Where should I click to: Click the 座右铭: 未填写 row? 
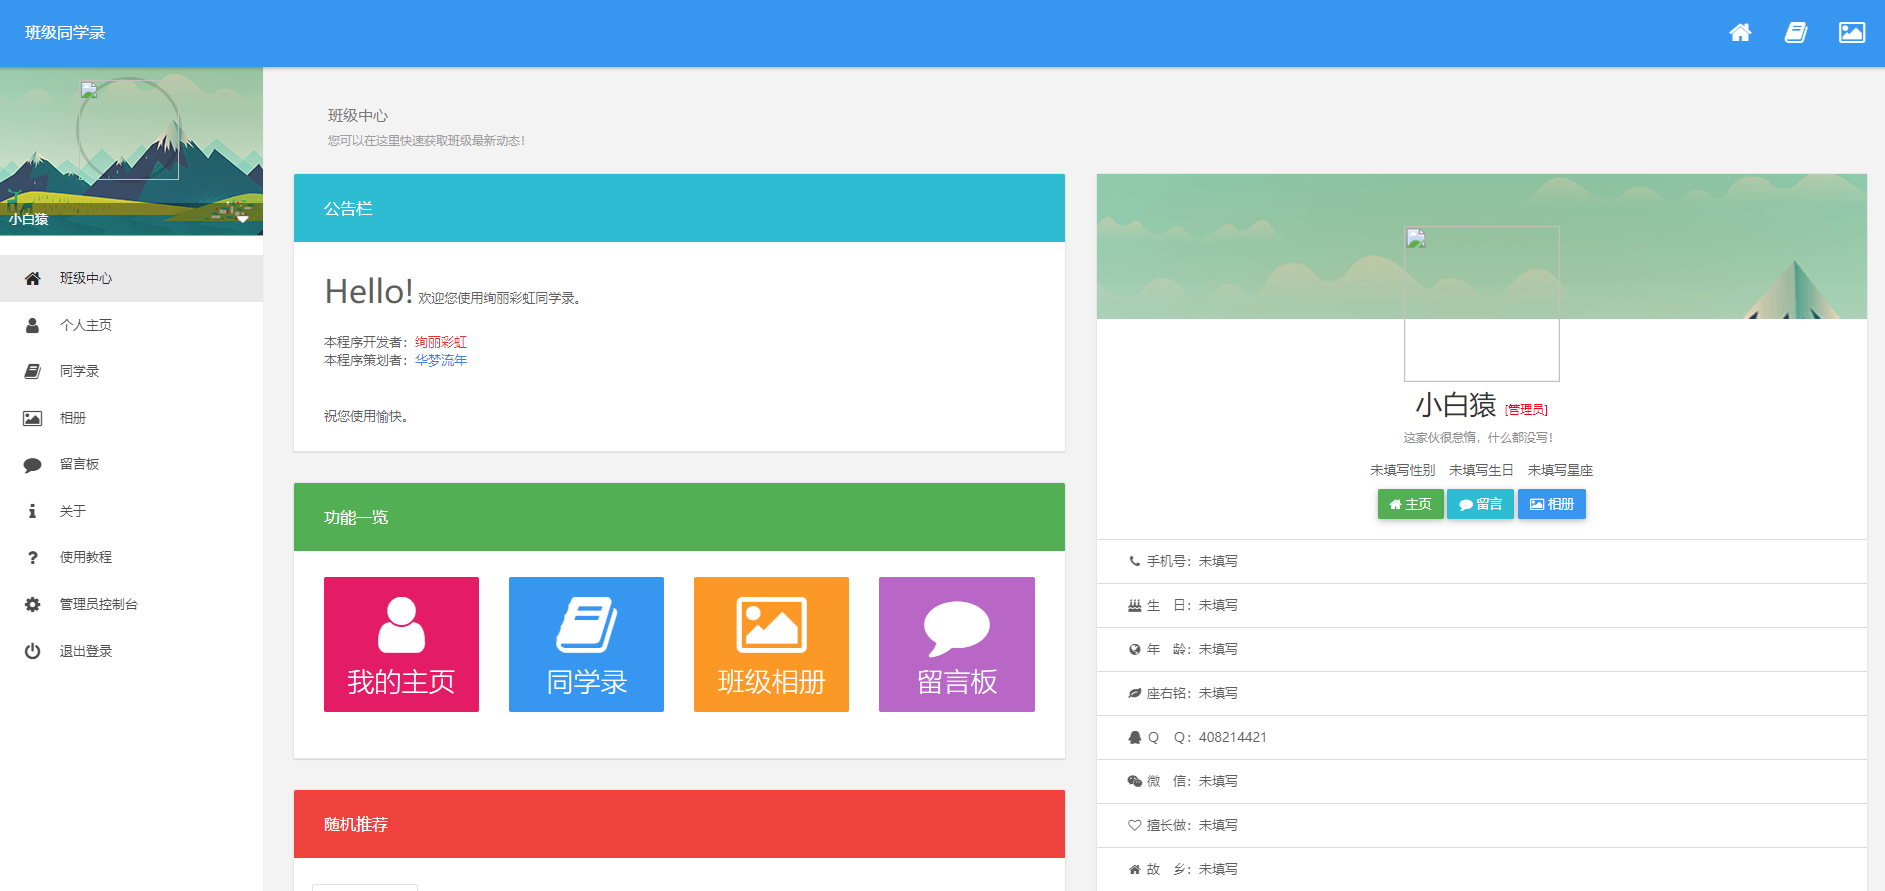(x=1482, y=693)
